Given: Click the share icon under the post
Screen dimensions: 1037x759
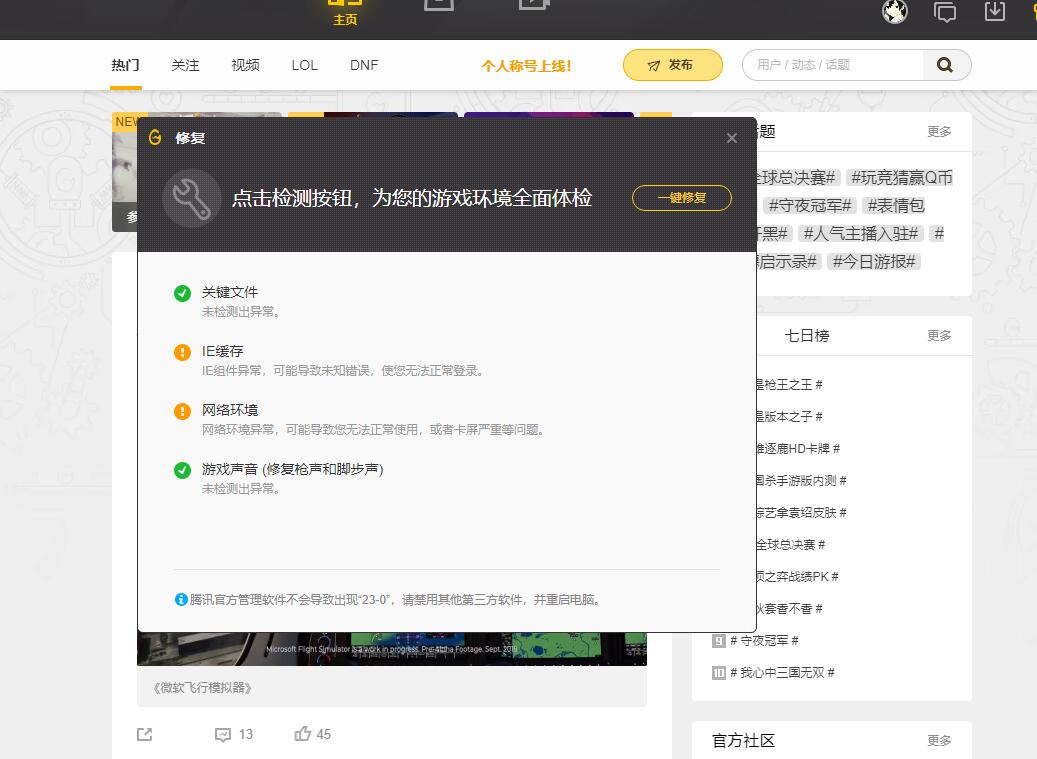Looking at the screenshot, I should (x=144, y=734).
